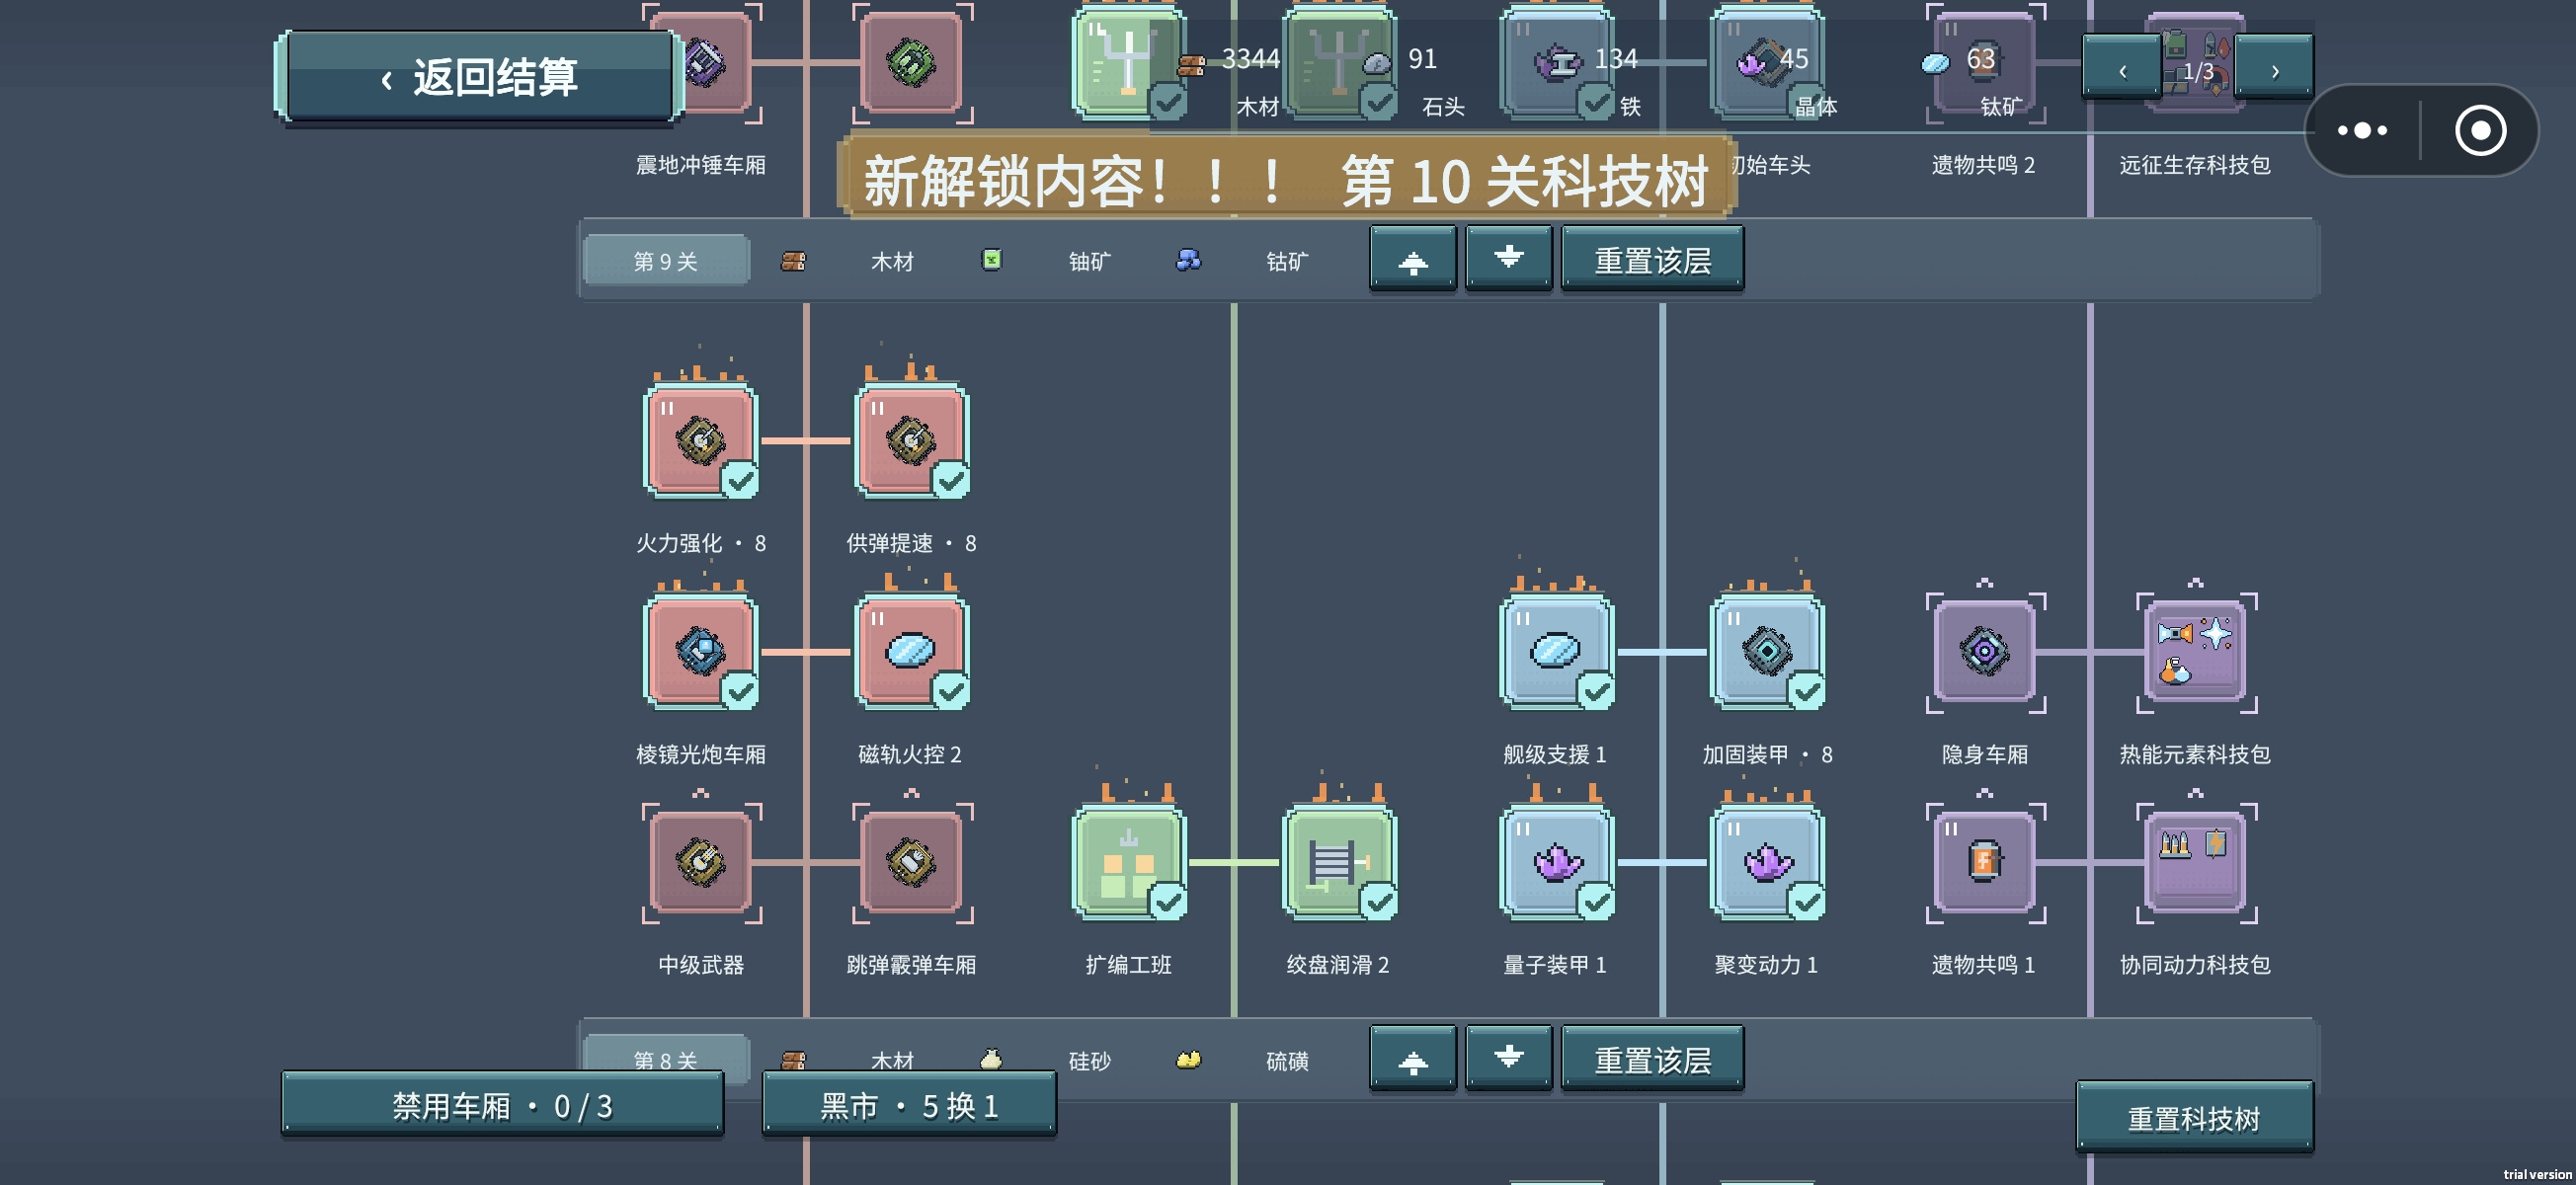
Task: Open the 棱镜光炮车厢 tech icon
Action: 700,652
